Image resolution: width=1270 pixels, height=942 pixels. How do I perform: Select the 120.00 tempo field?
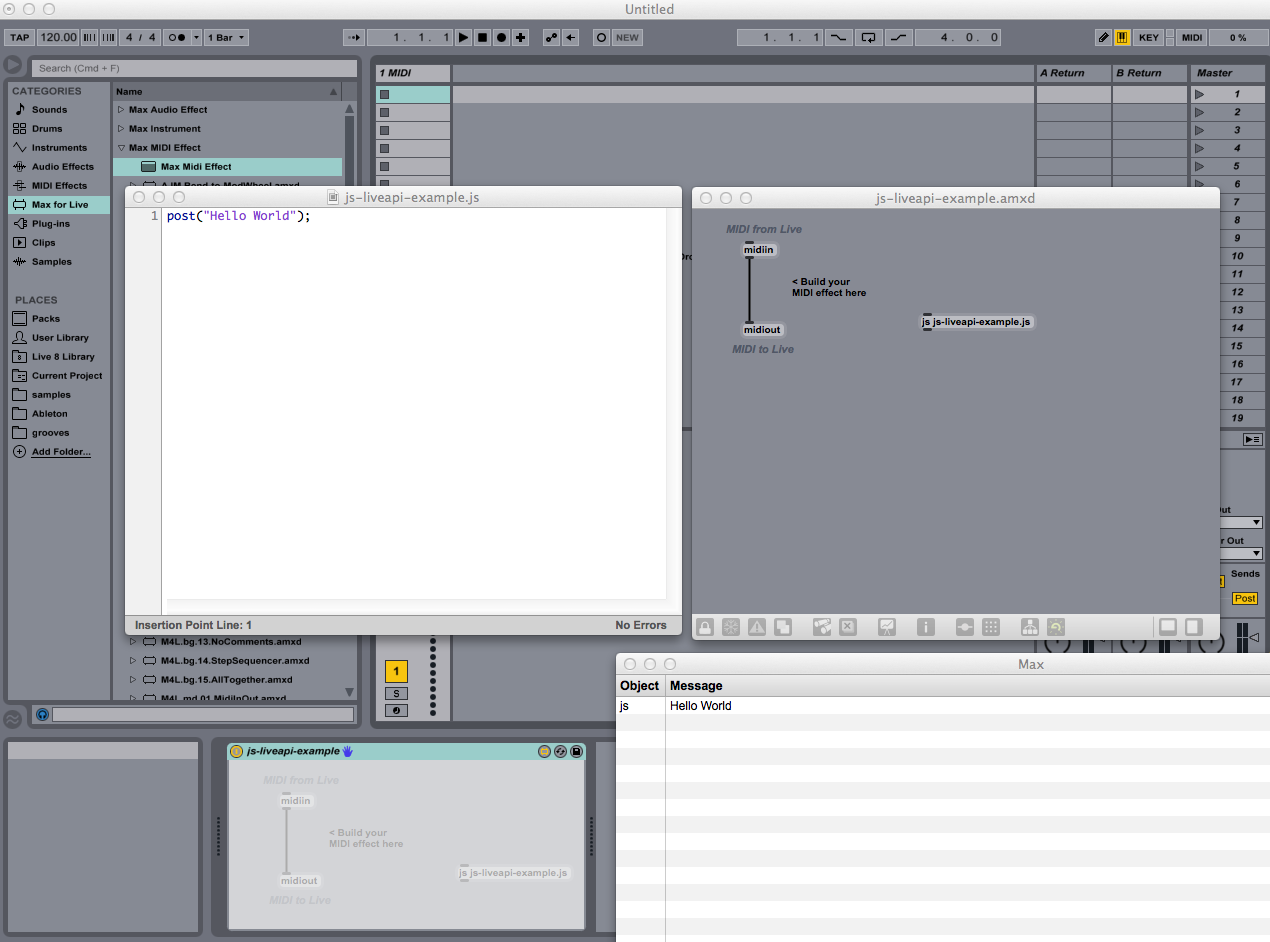pos(58,37)
